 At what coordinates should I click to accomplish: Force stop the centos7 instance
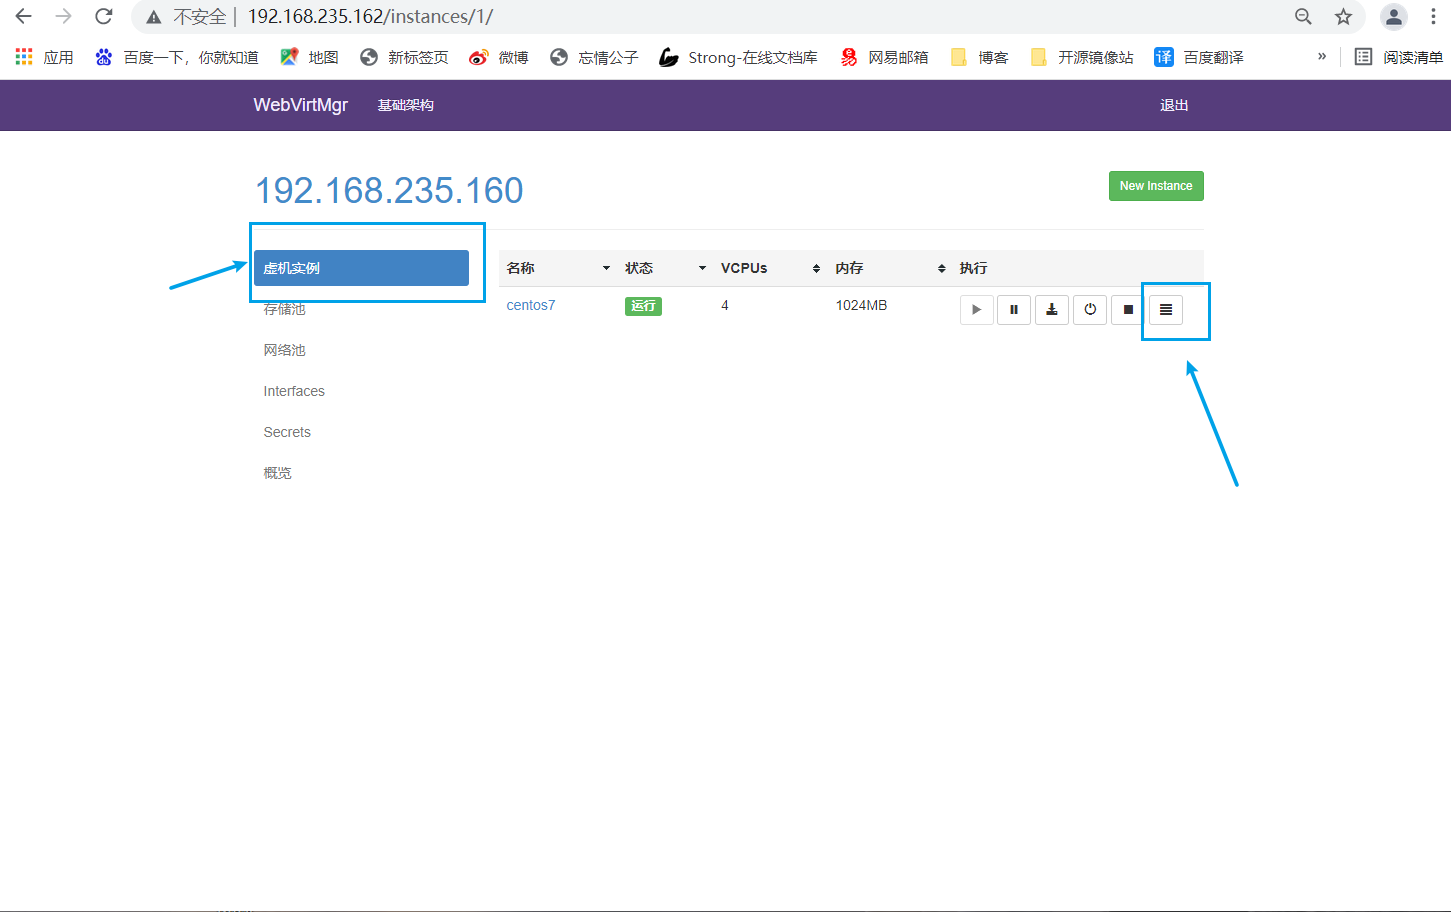click(x=1128, y=310)
